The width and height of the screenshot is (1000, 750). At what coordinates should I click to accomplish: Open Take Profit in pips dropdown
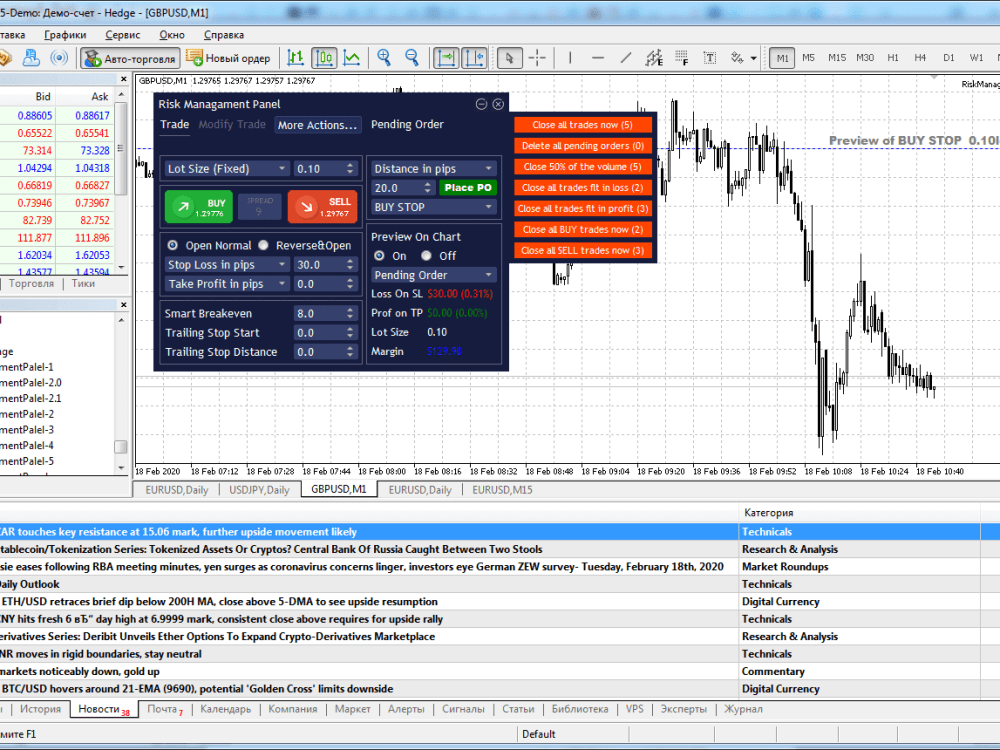tap(226, 284)
